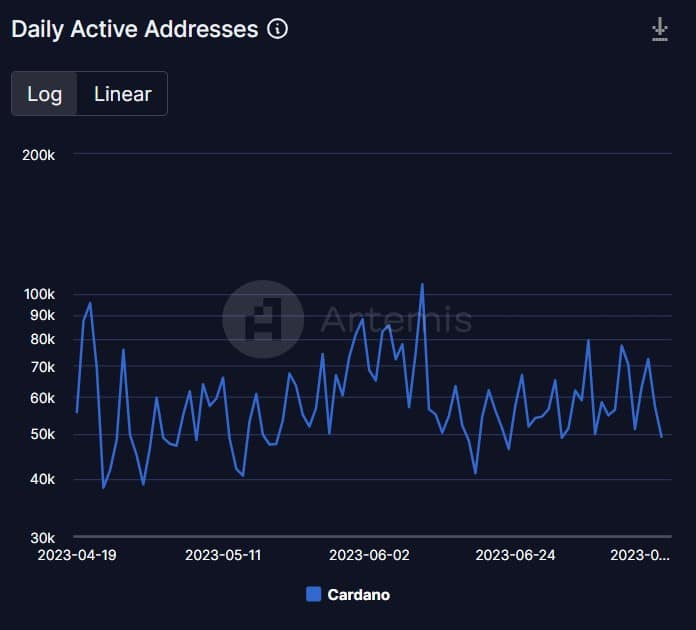Switch the chart scale to Log
Screen dimensions: 696x630
pyautogui.click(x=44, y=94)
